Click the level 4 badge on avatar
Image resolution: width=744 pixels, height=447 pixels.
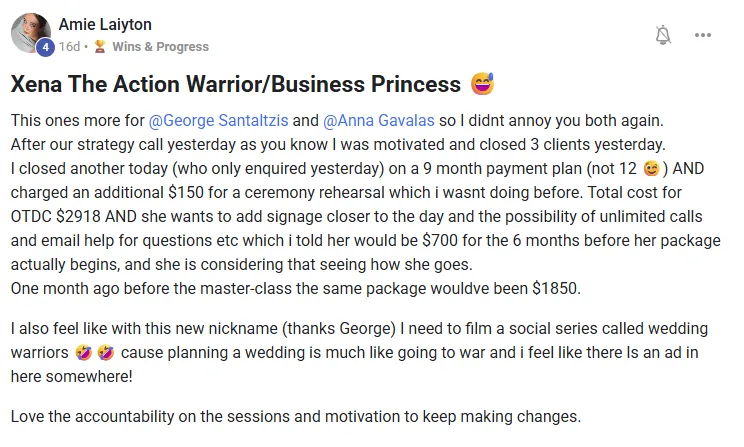pos(45,47)
